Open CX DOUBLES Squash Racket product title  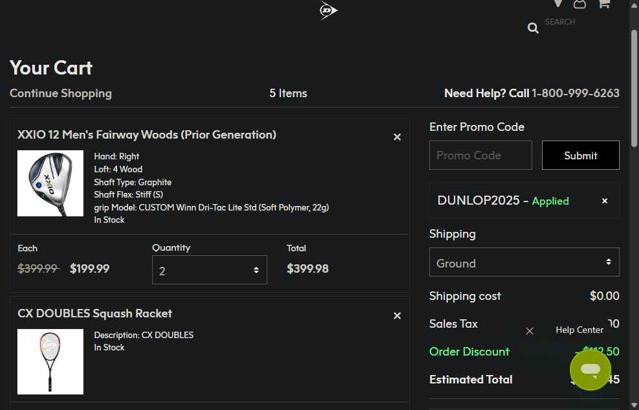tap(95, 313)
